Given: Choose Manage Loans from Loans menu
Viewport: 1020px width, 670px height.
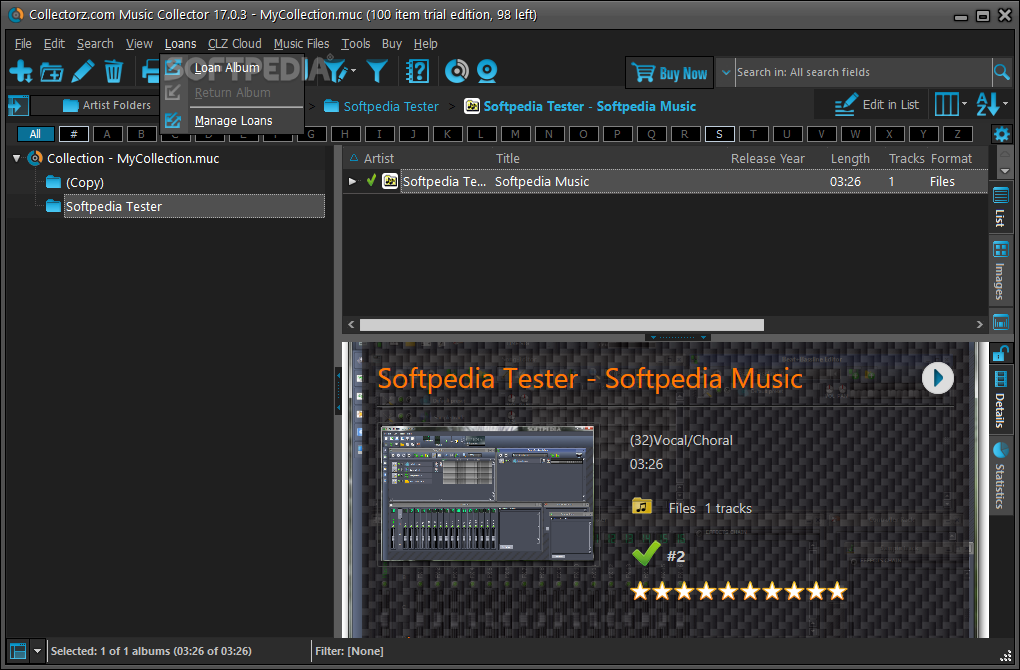Looking at the screenshot, I should [x=234, y=121].
